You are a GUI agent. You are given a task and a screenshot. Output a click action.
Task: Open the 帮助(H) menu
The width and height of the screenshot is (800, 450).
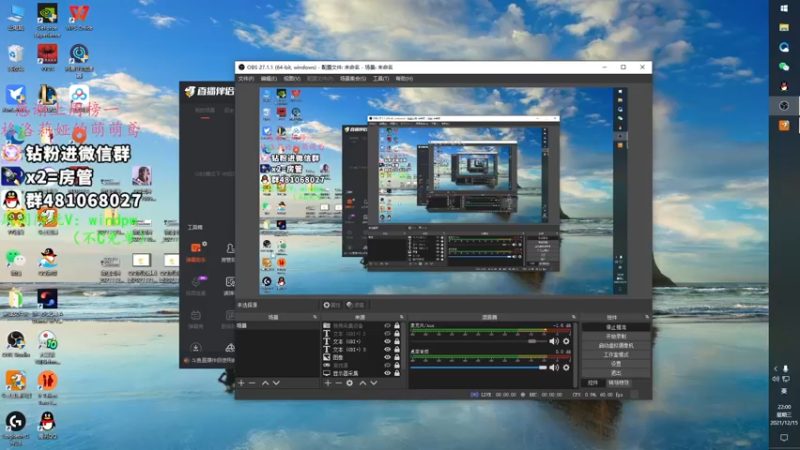[404, 79]
